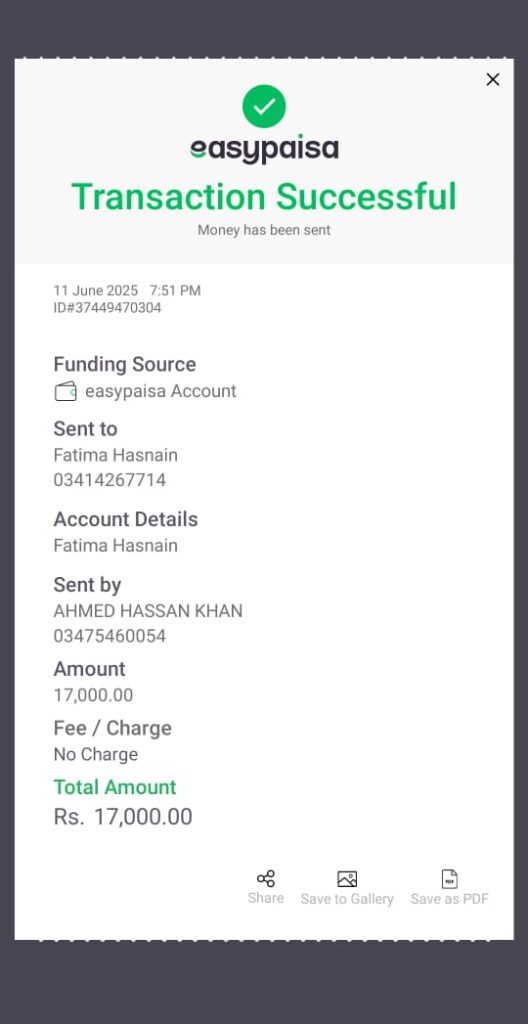Screen dimensions: 528x1024
Task: Click the easypaisa logo
Action: coord(264,150)
